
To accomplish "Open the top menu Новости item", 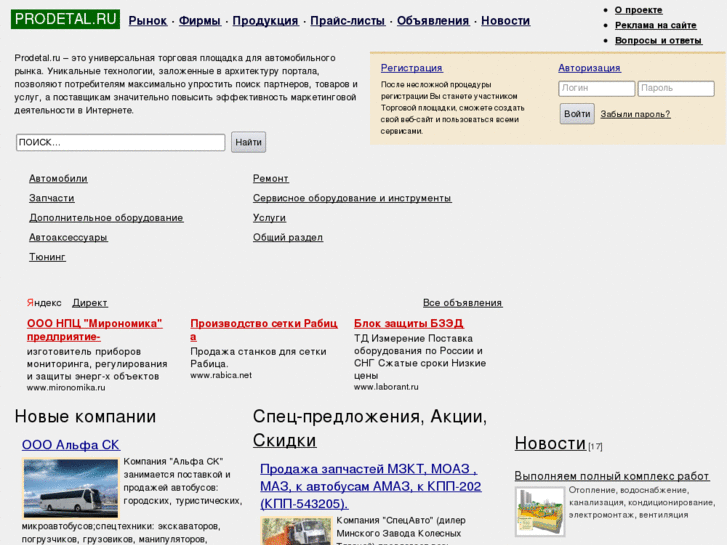I will click(505, 21).
